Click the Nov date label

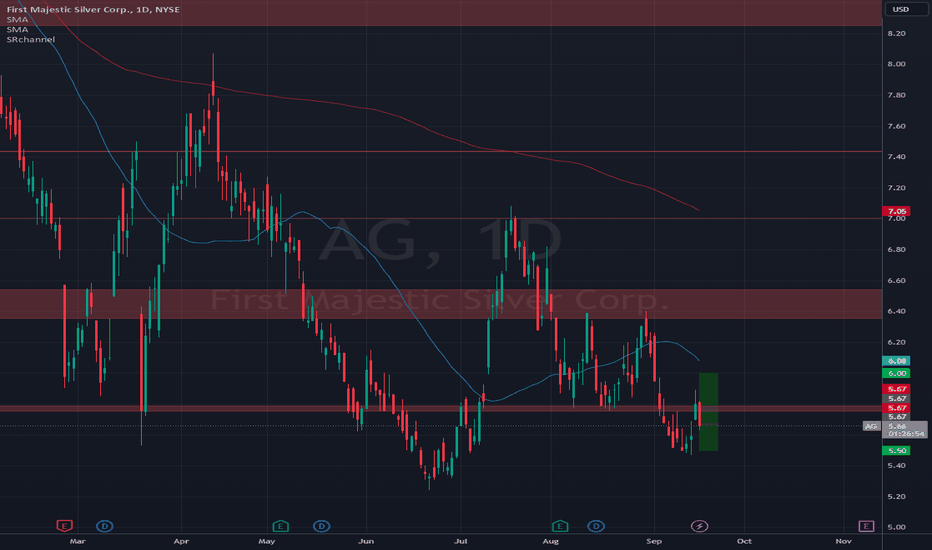(x=843, y=541)
